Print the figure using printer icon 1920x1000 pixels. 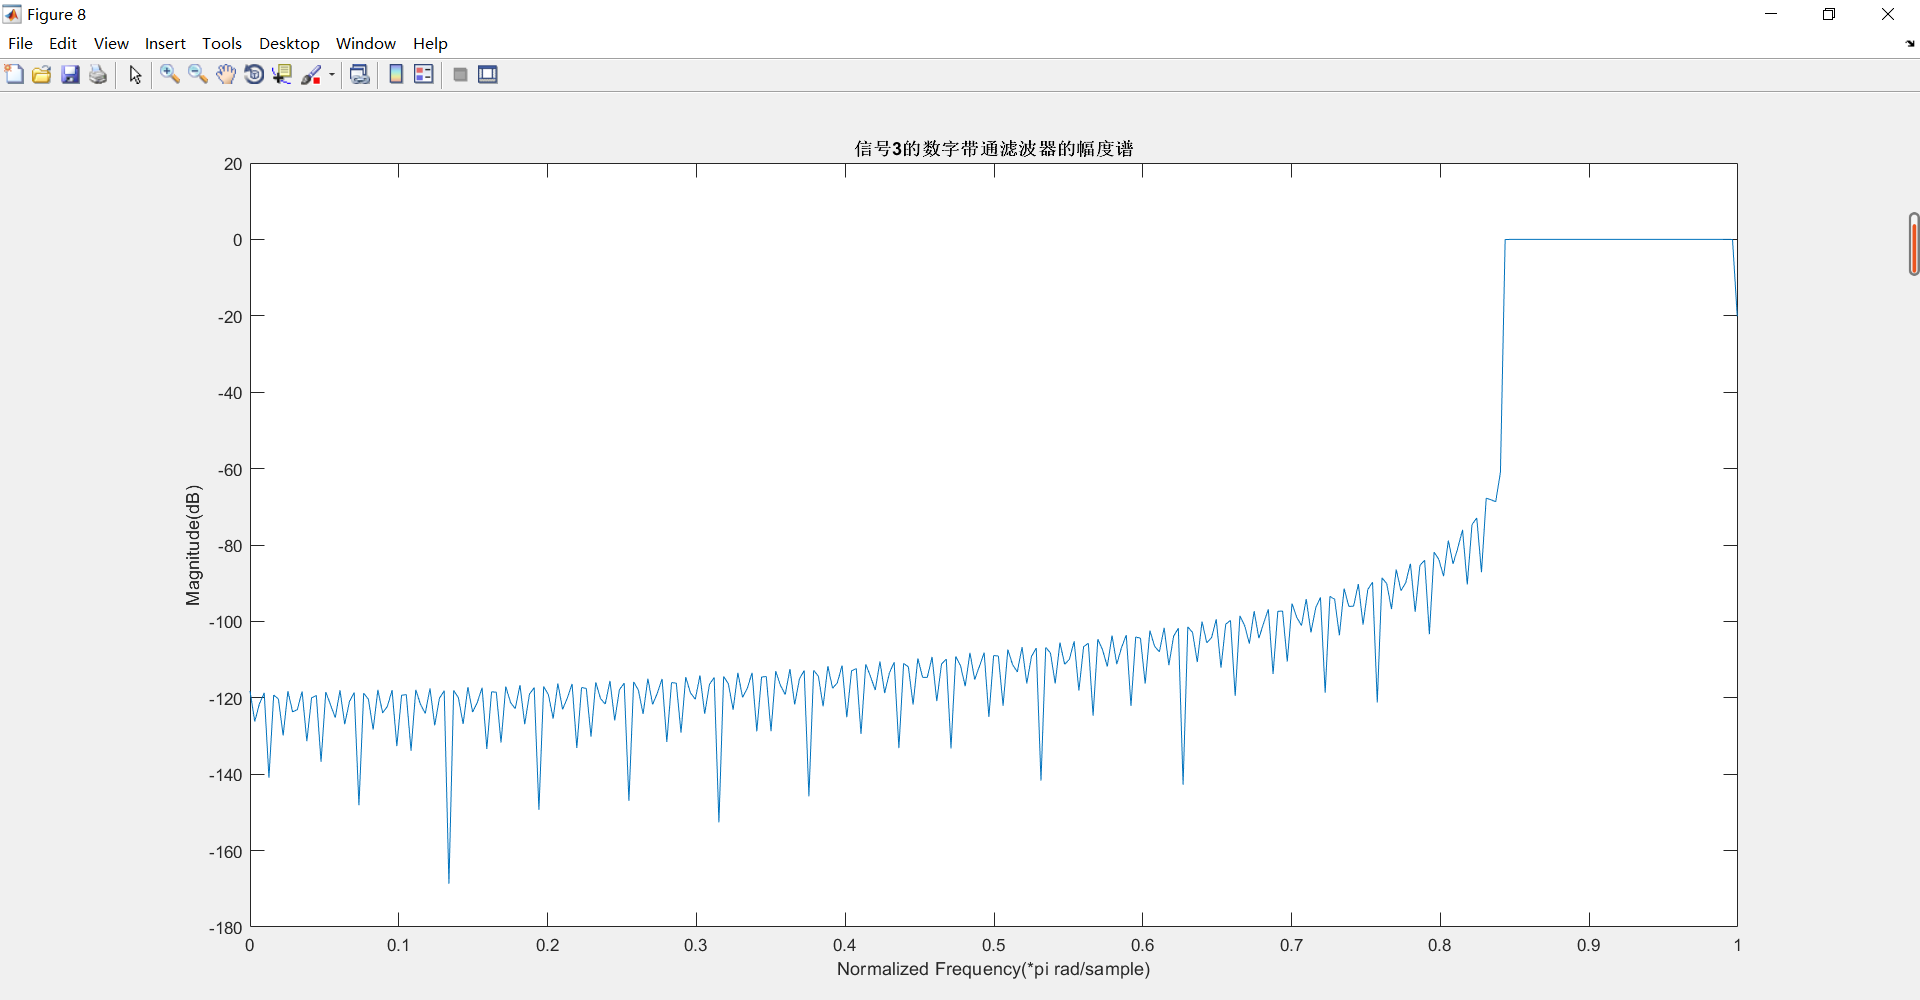[98, 75]
